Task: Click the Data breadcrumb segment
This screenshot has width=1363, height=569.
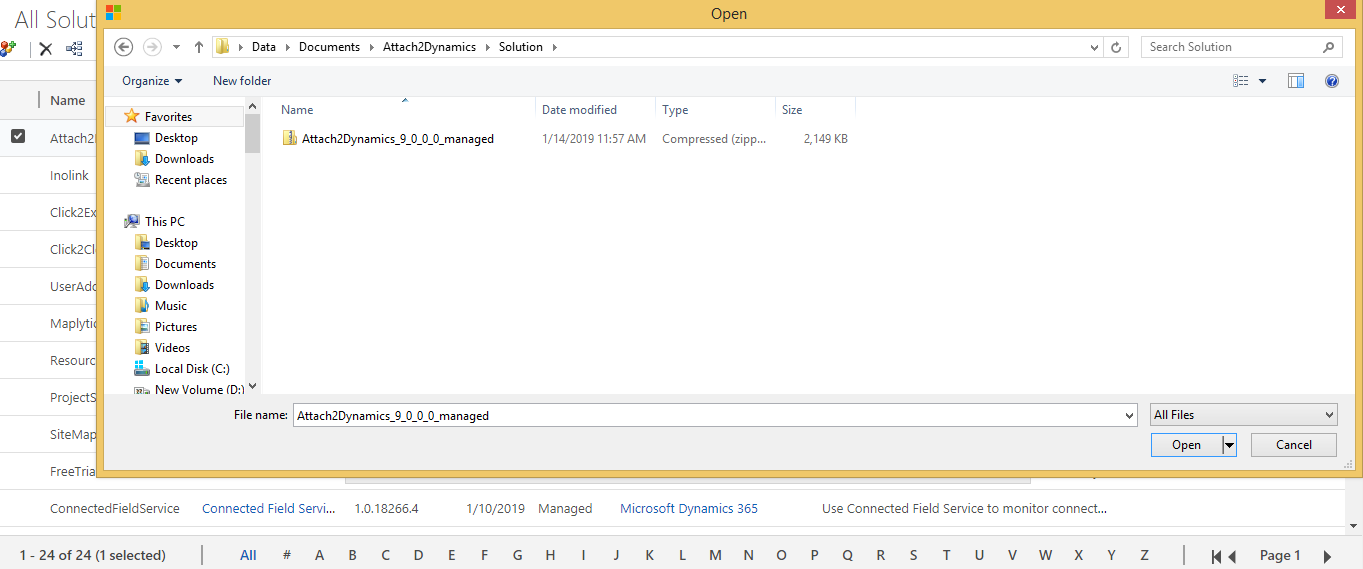Action: (263, 47)
